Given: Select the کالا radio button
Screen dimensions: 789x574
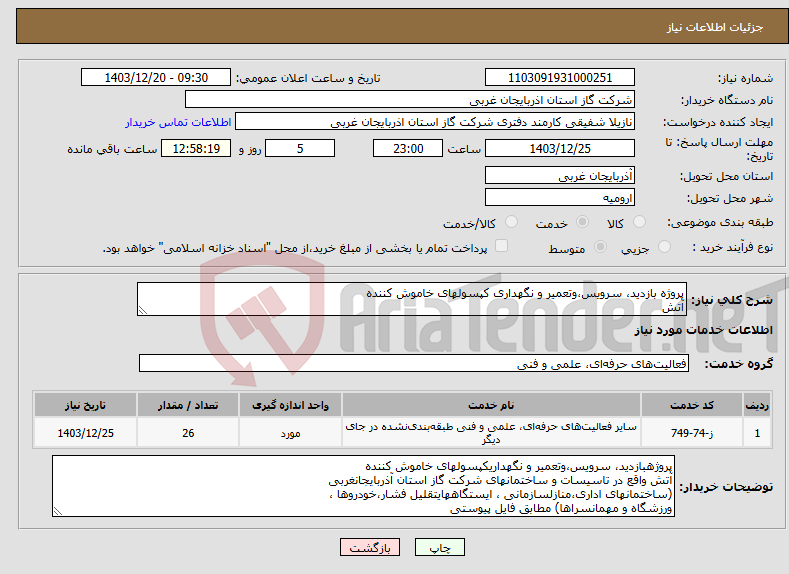Looking at the screenshot, I should coord(639,222).
